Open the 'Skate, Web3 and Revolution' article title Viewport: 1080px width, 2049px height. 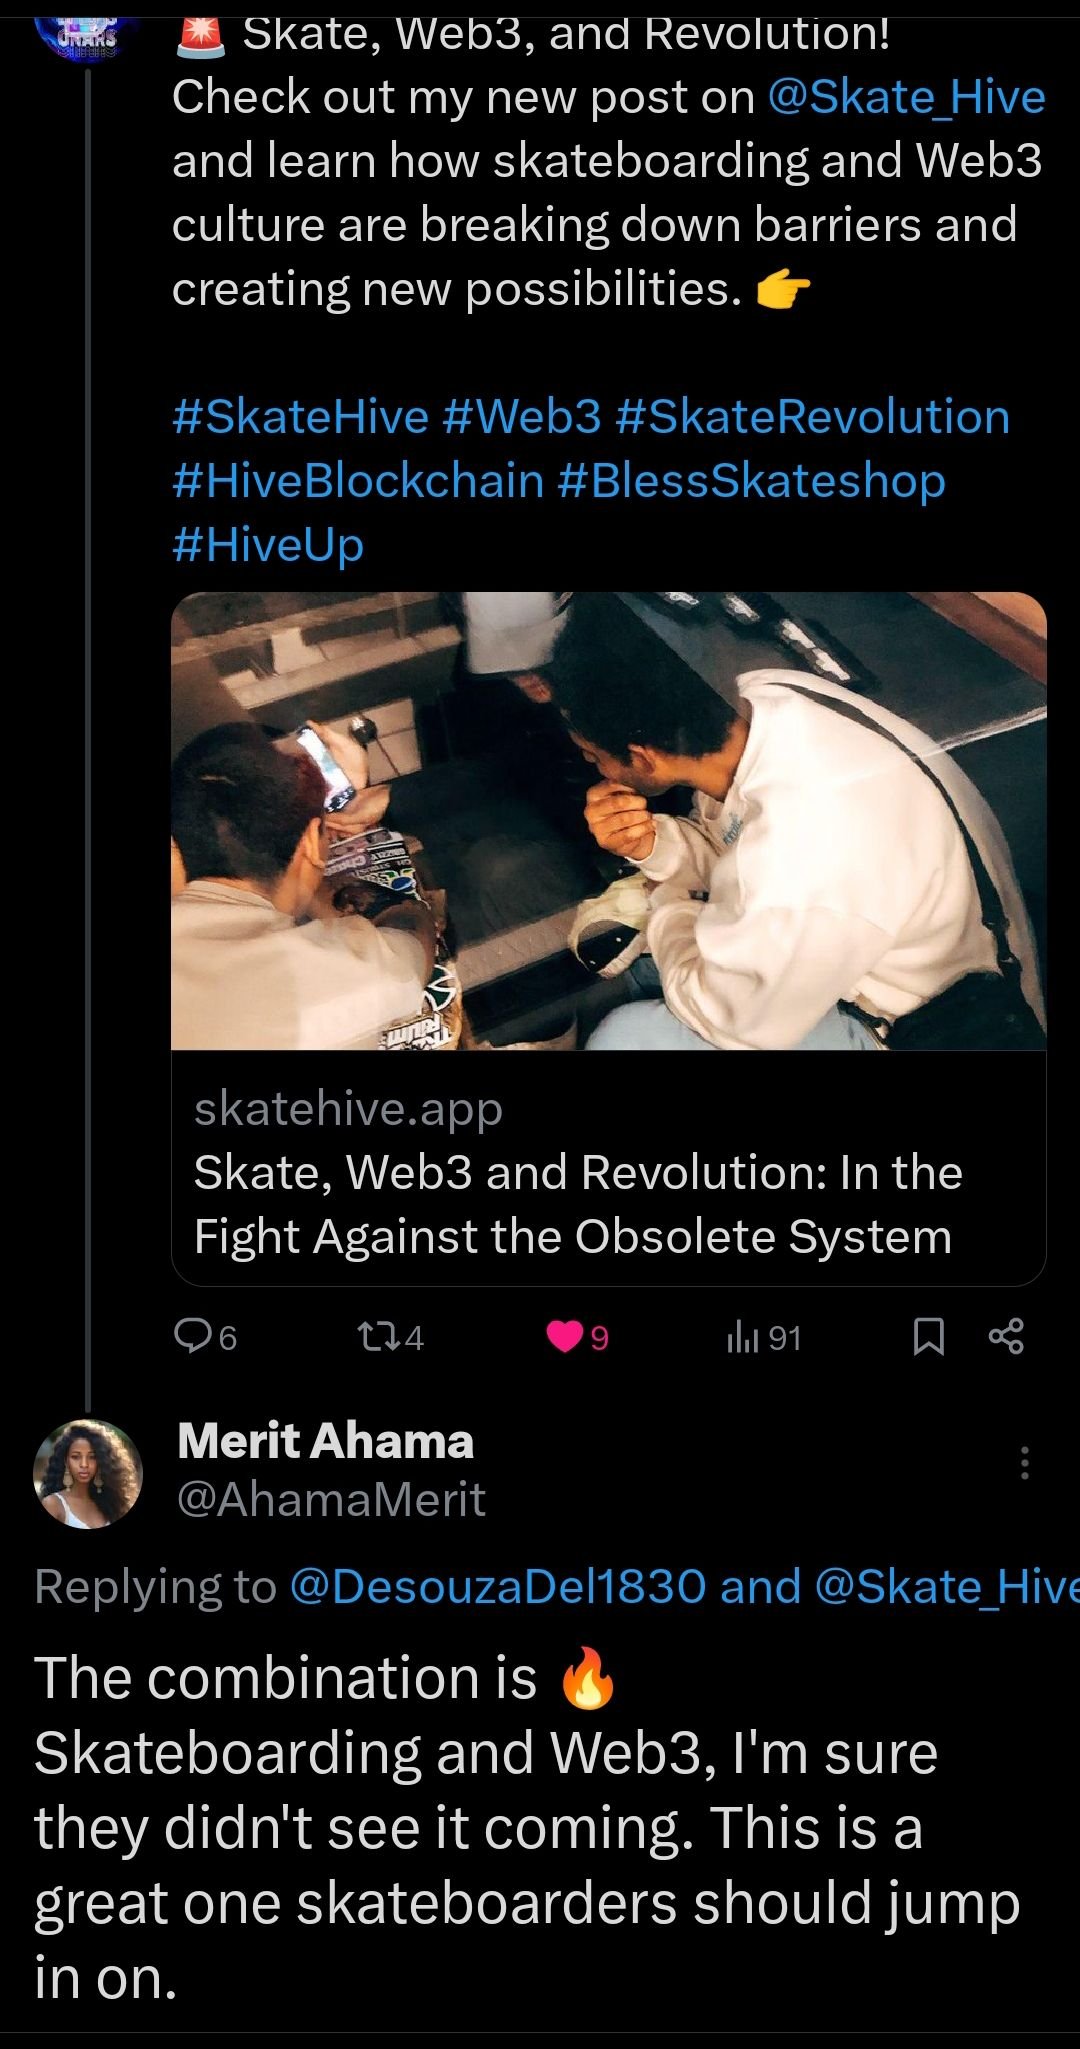577,1204
